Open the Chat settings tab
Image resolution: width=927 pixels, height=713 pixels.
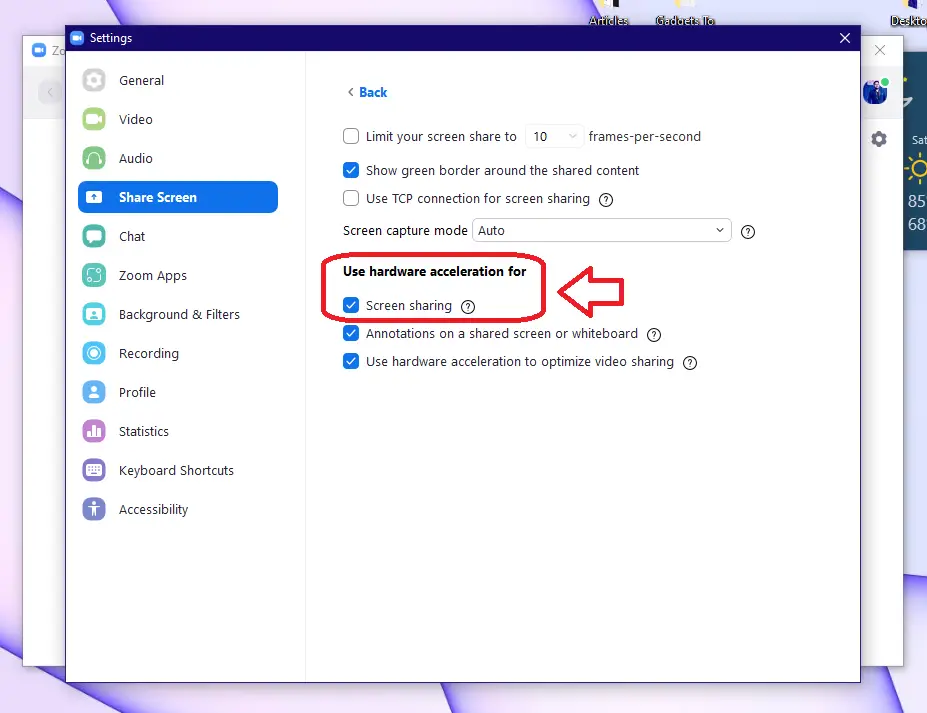(177, 236)
